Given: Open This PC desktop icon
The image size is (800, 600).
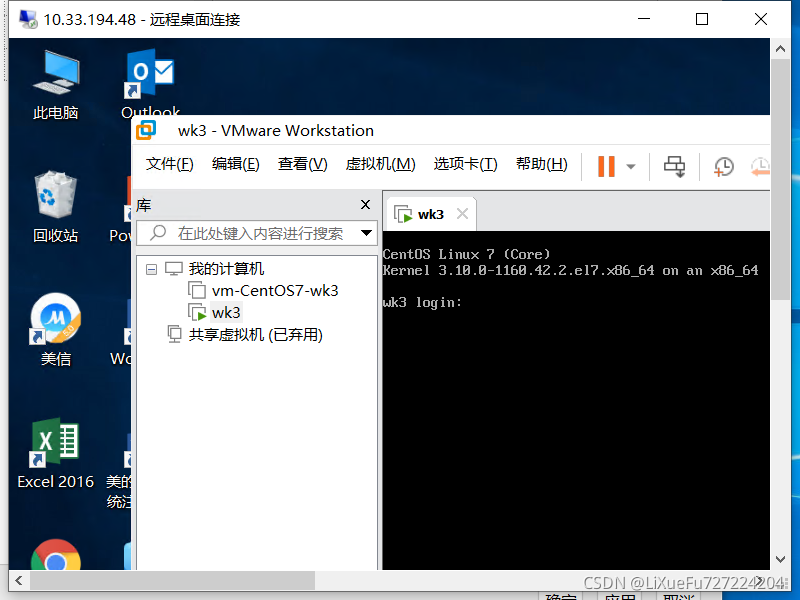Looking at the screenshot, I should click(56, 85).
